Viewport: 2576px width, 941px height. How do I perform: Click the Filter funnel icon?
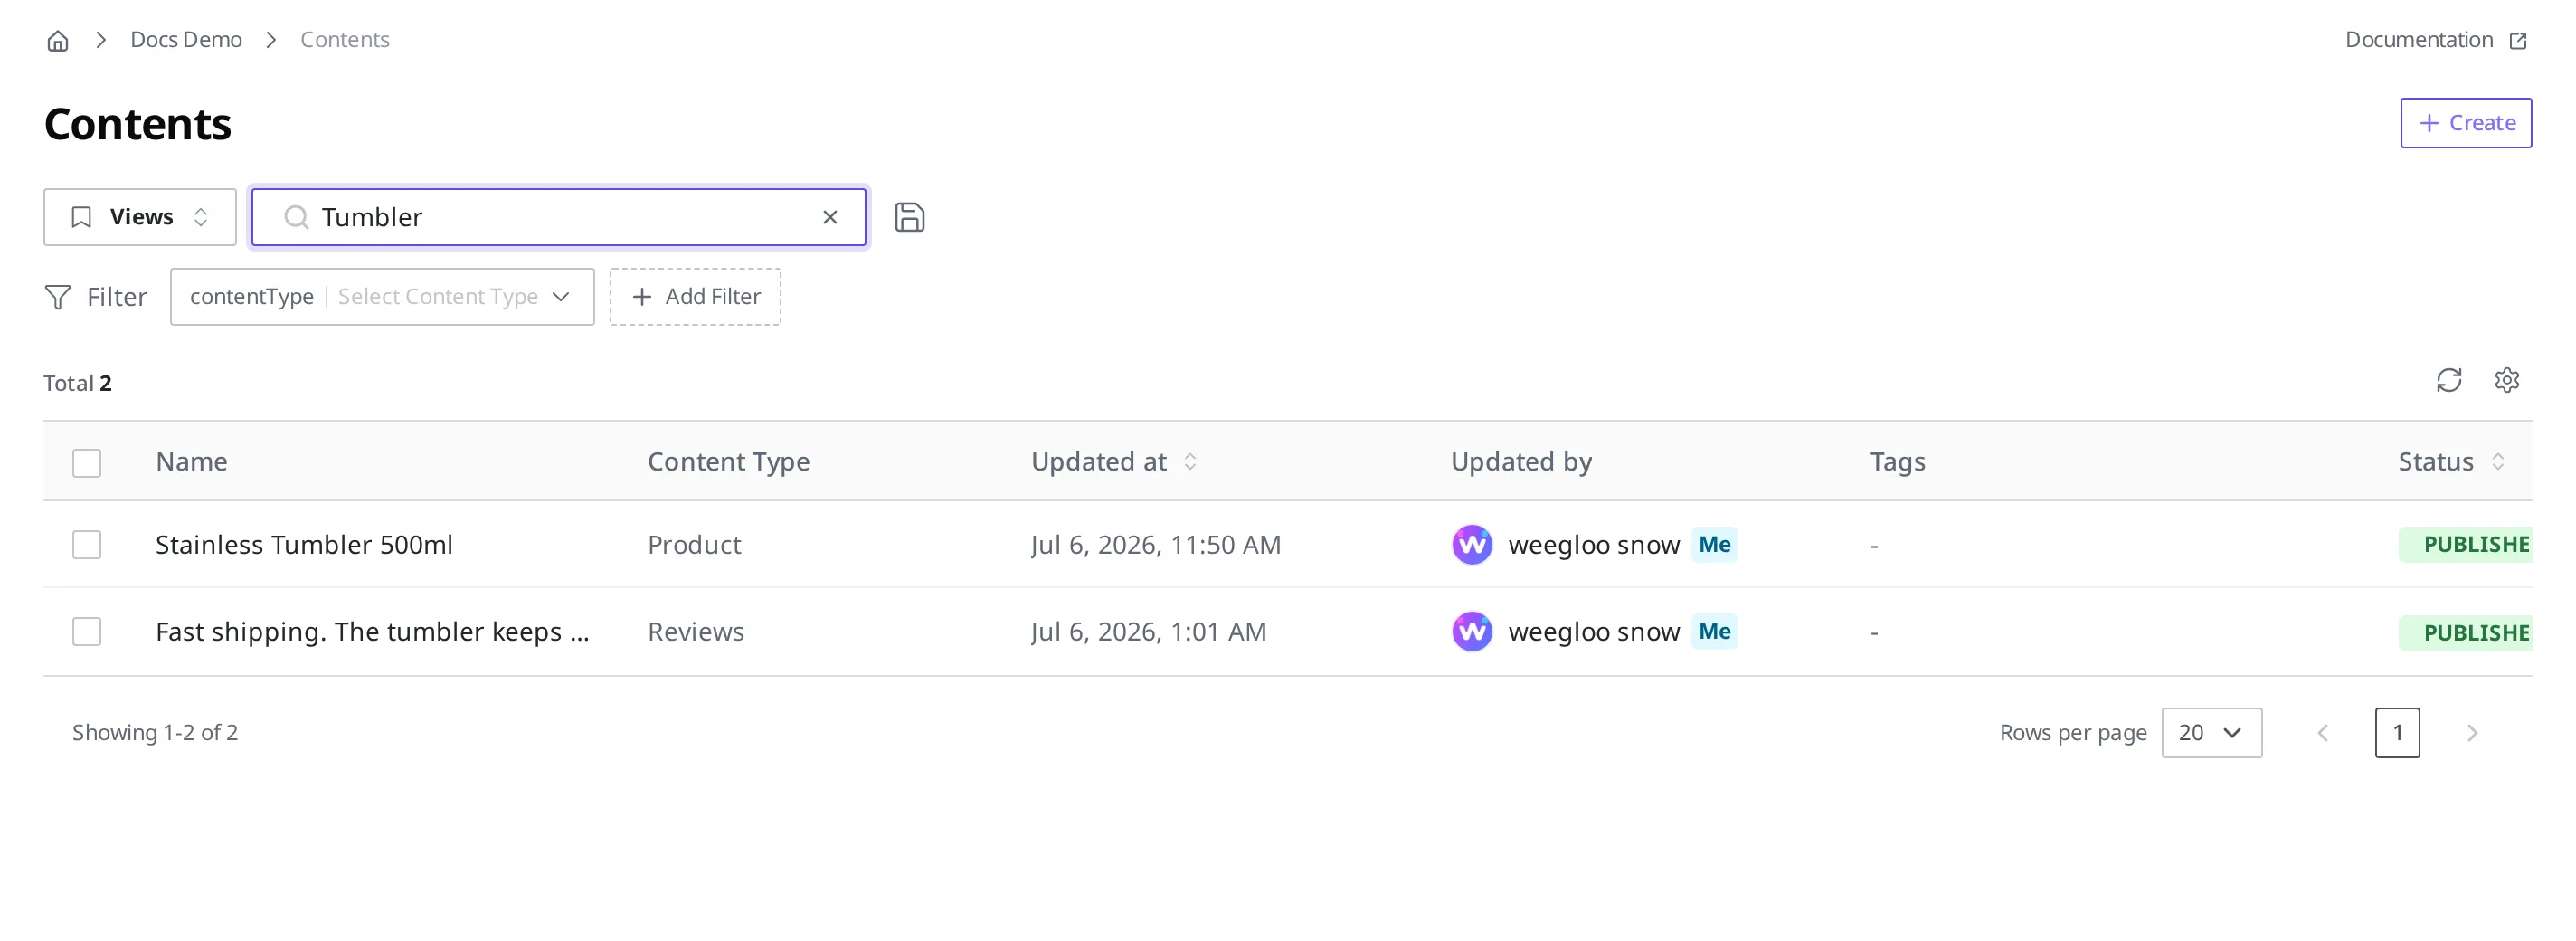(58, 297)
